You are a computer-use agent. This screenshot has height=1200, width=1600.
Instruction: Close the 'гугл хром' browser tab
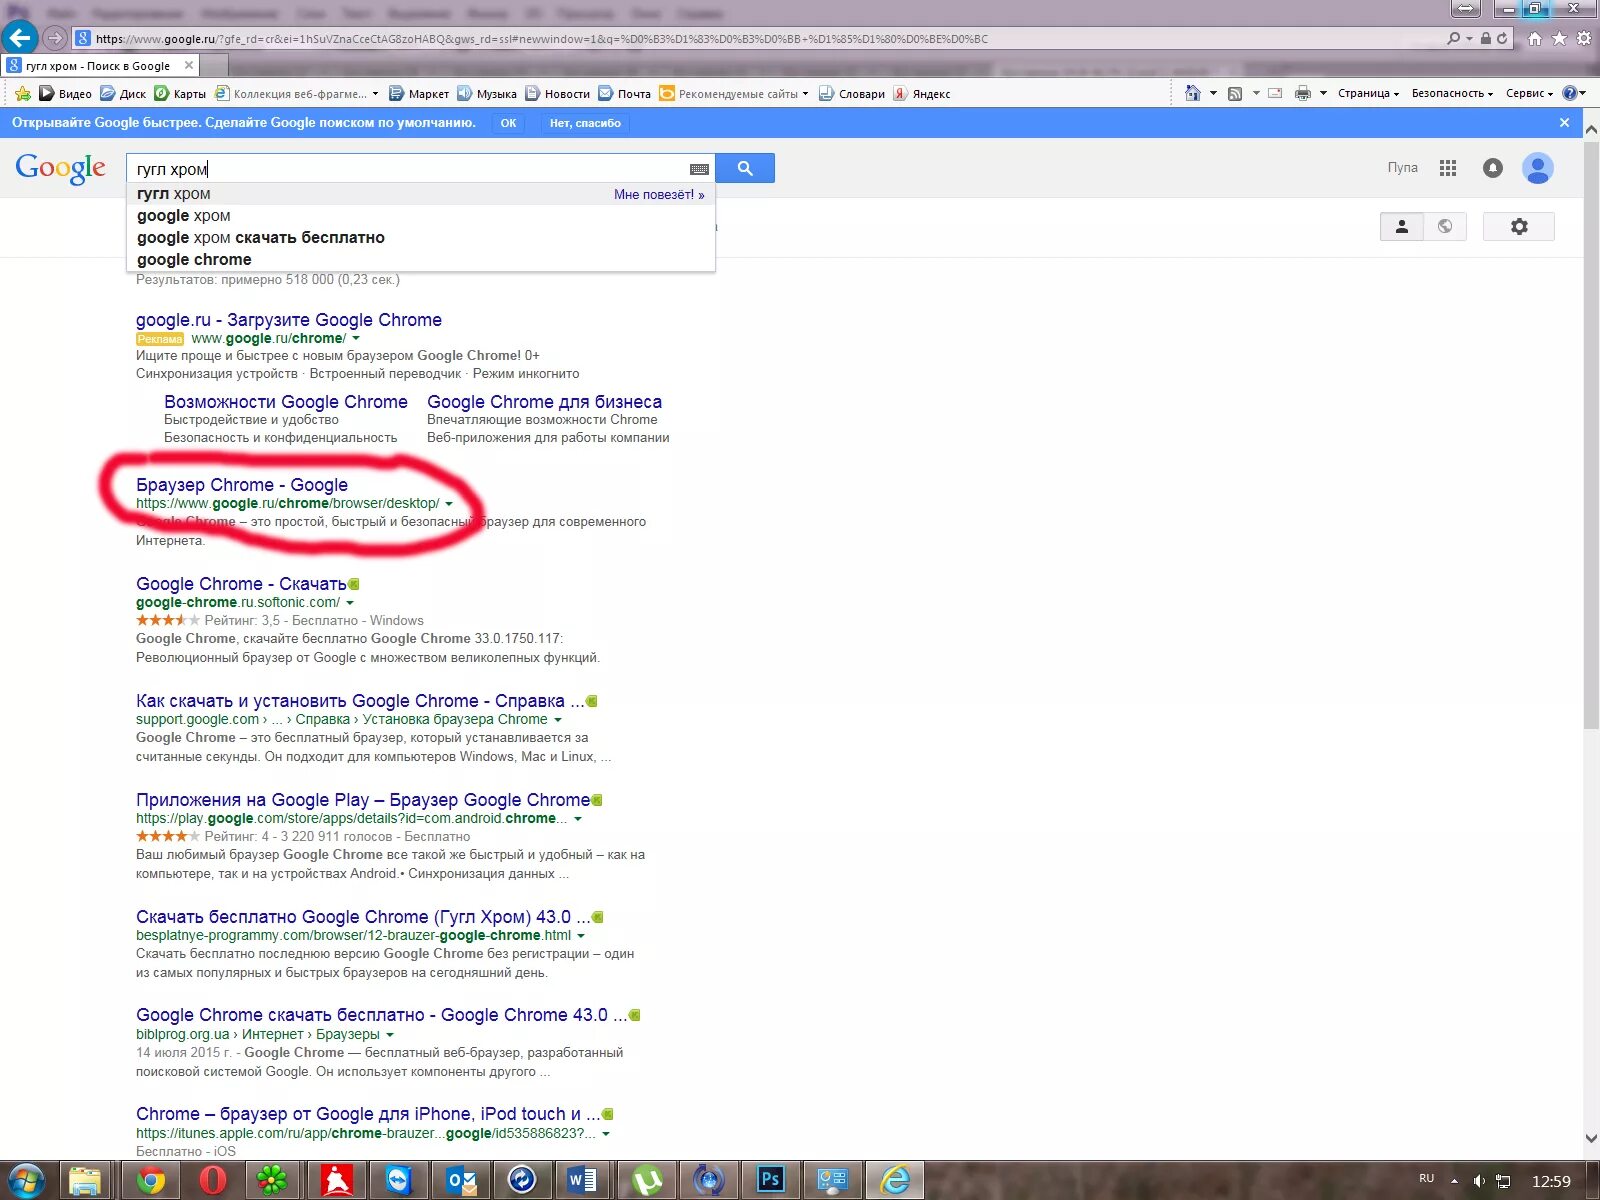pos(188,65)
